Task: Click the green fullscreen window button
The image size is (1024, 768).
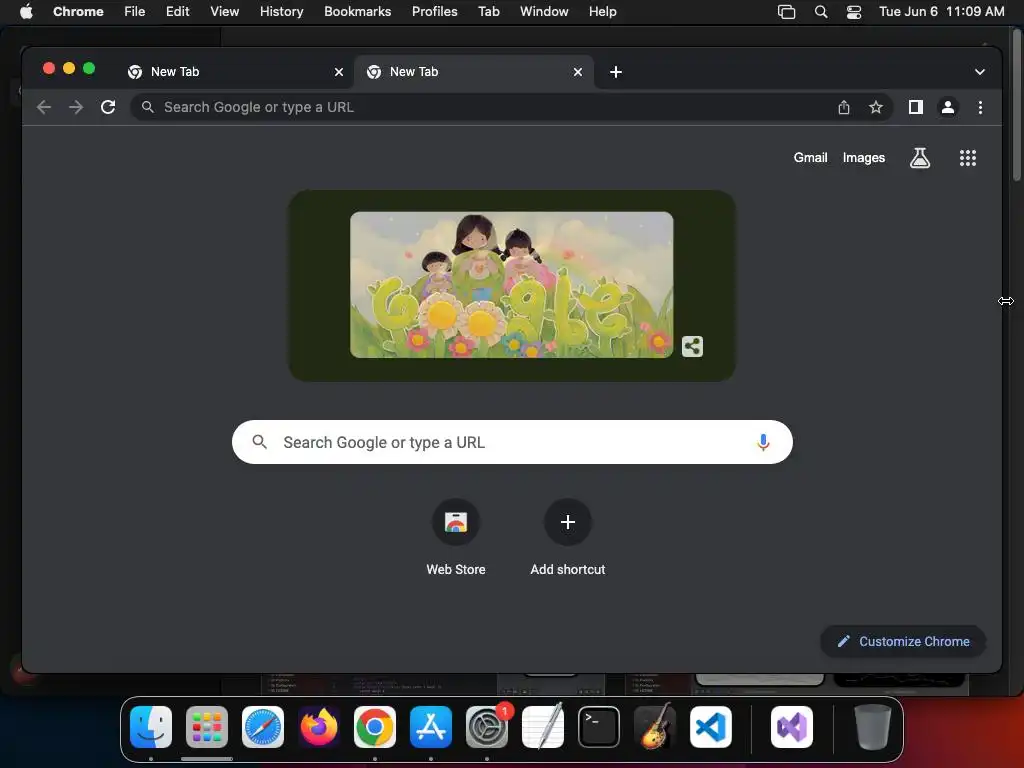Action: tap(89, 69)
